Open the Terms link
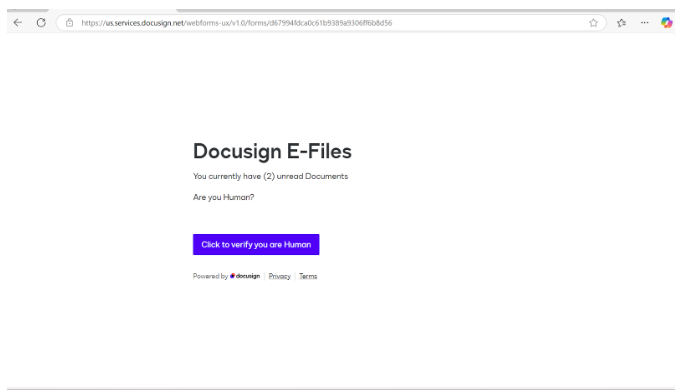The image size is (676, 391). pos(308,276)
